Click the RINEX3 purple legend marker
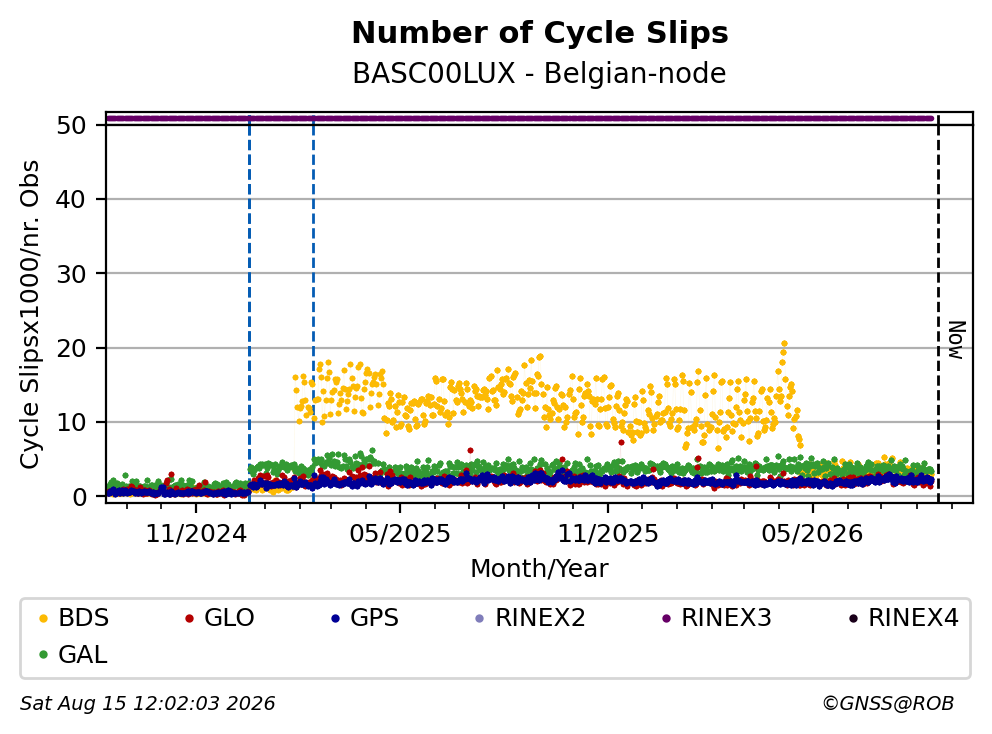Viewport: 992px width, 734px height. click(x=666, y=618)
